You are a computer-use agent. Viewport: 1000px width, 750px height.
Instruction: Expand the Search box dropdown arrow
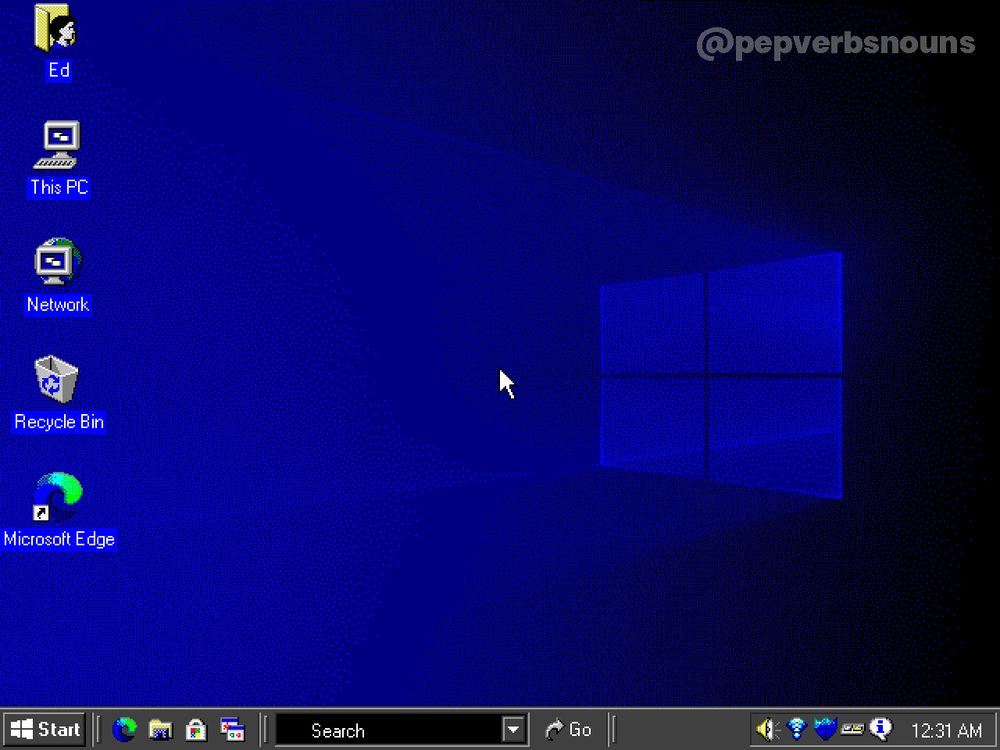513,730
